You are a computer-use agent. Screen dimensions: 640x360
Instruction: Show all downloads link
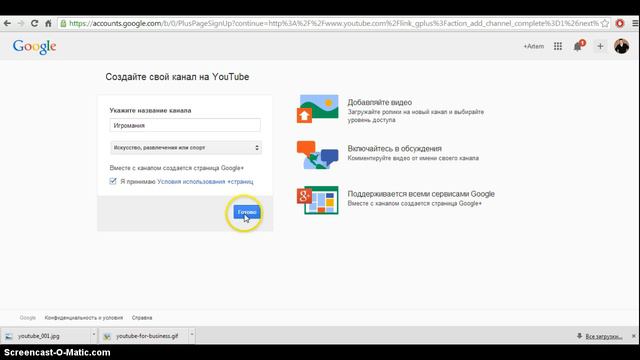click(604, 336)
